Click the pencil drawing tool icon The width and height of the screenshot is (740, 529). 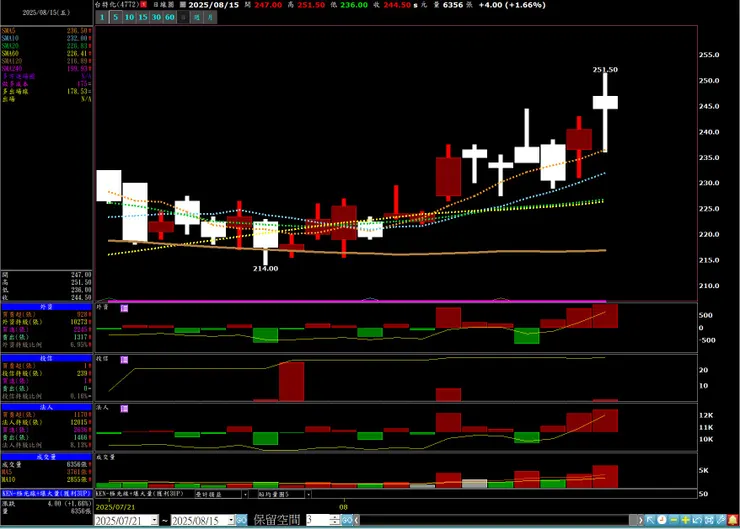coord(721,520)
